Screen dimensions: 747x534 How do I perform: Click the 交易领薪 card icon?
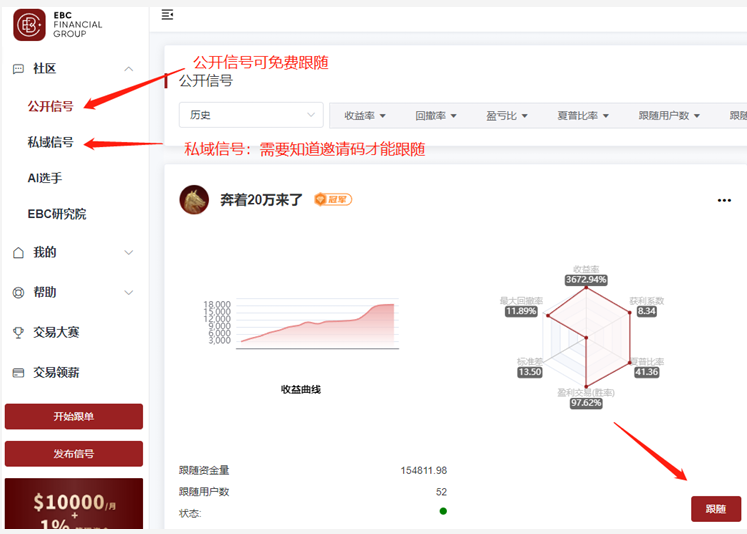pyautogui.click(x=18, y=373)
